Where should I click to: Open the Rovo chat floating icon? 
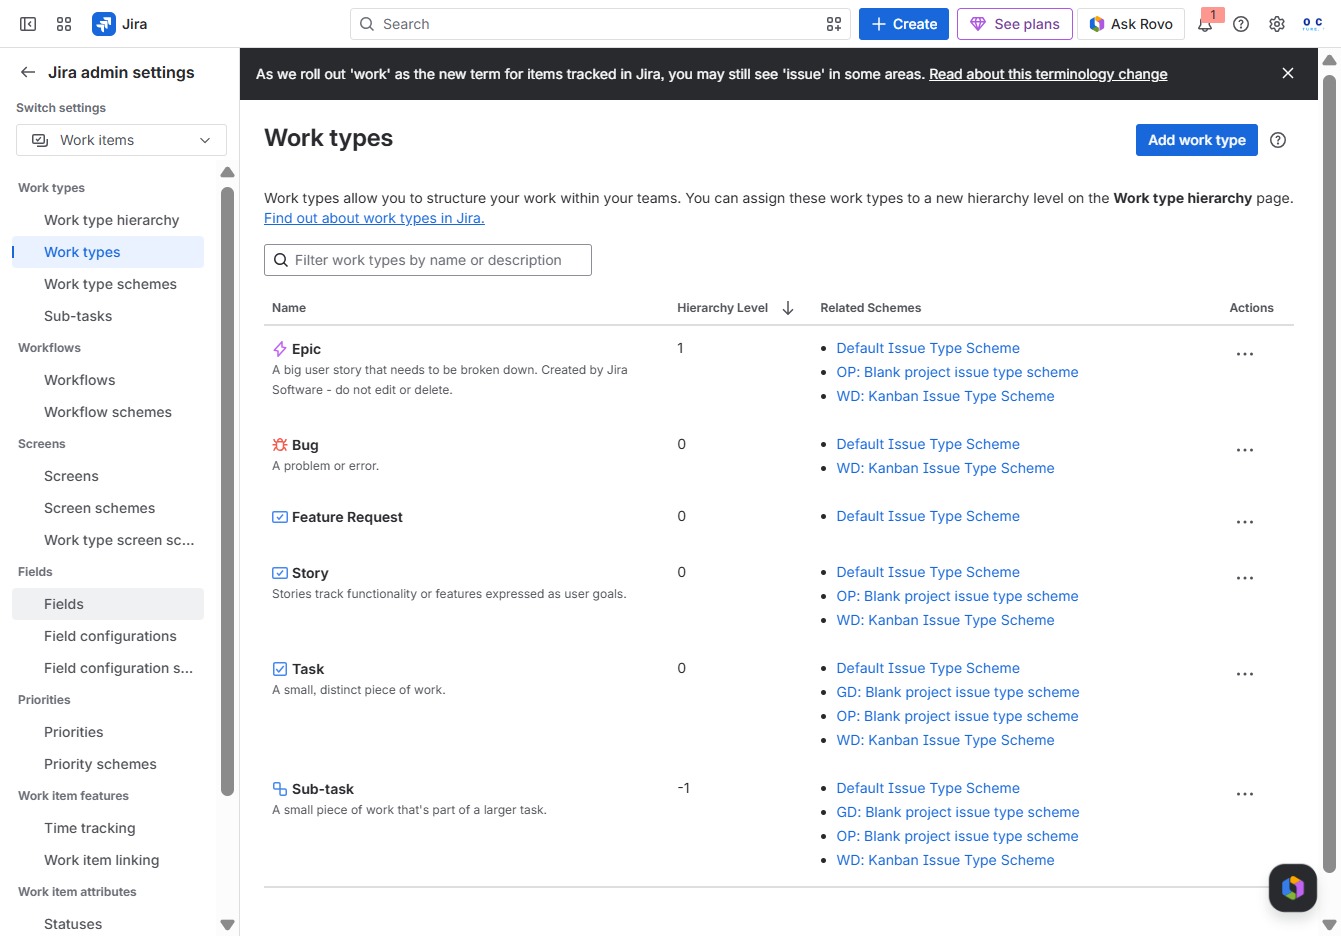[x=1292, y=887]
